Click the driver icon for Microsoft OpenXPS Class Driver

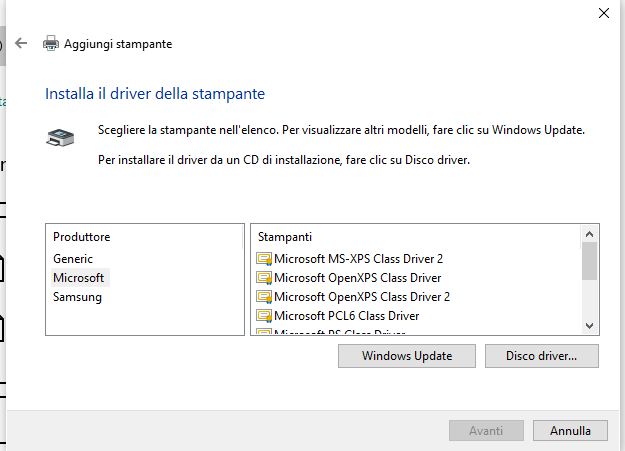(x=264, y=278)
